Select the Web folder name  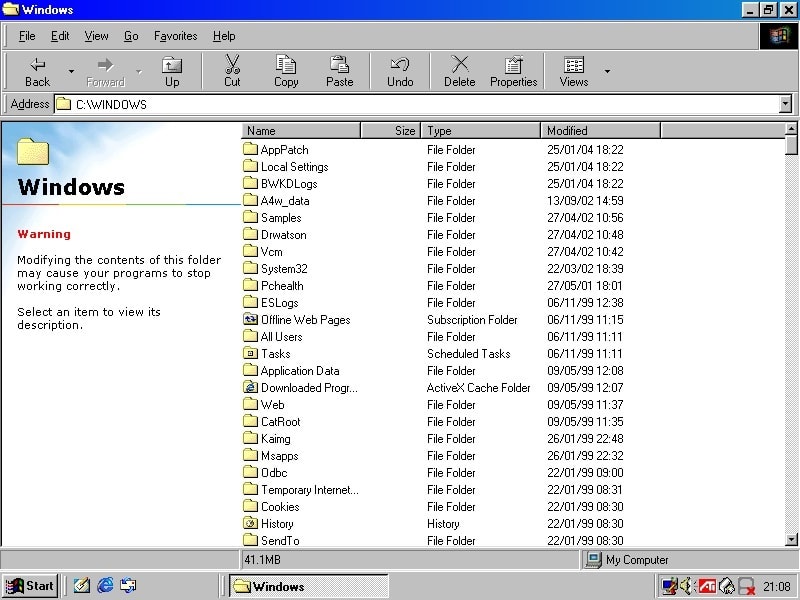tap(272, 405)
